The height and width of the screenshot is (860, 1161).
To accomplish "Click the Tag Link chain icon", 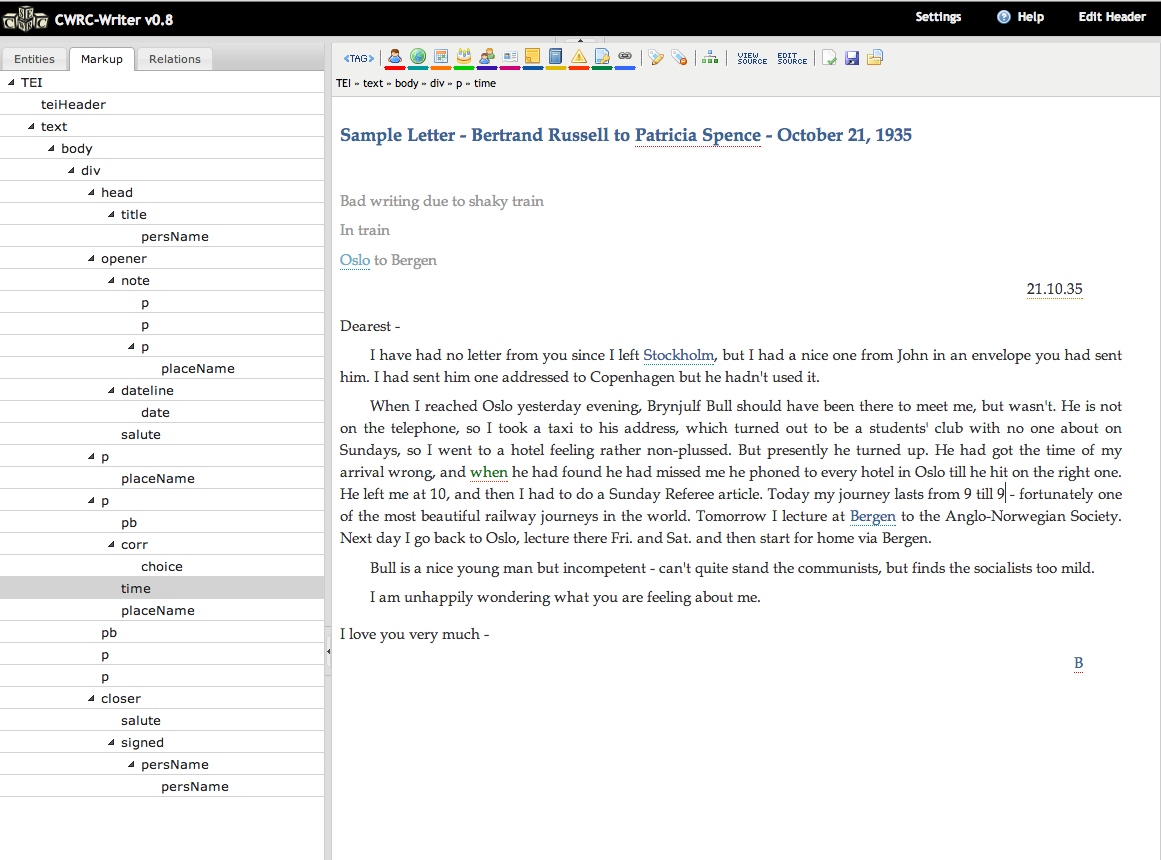I will [625, 57].
